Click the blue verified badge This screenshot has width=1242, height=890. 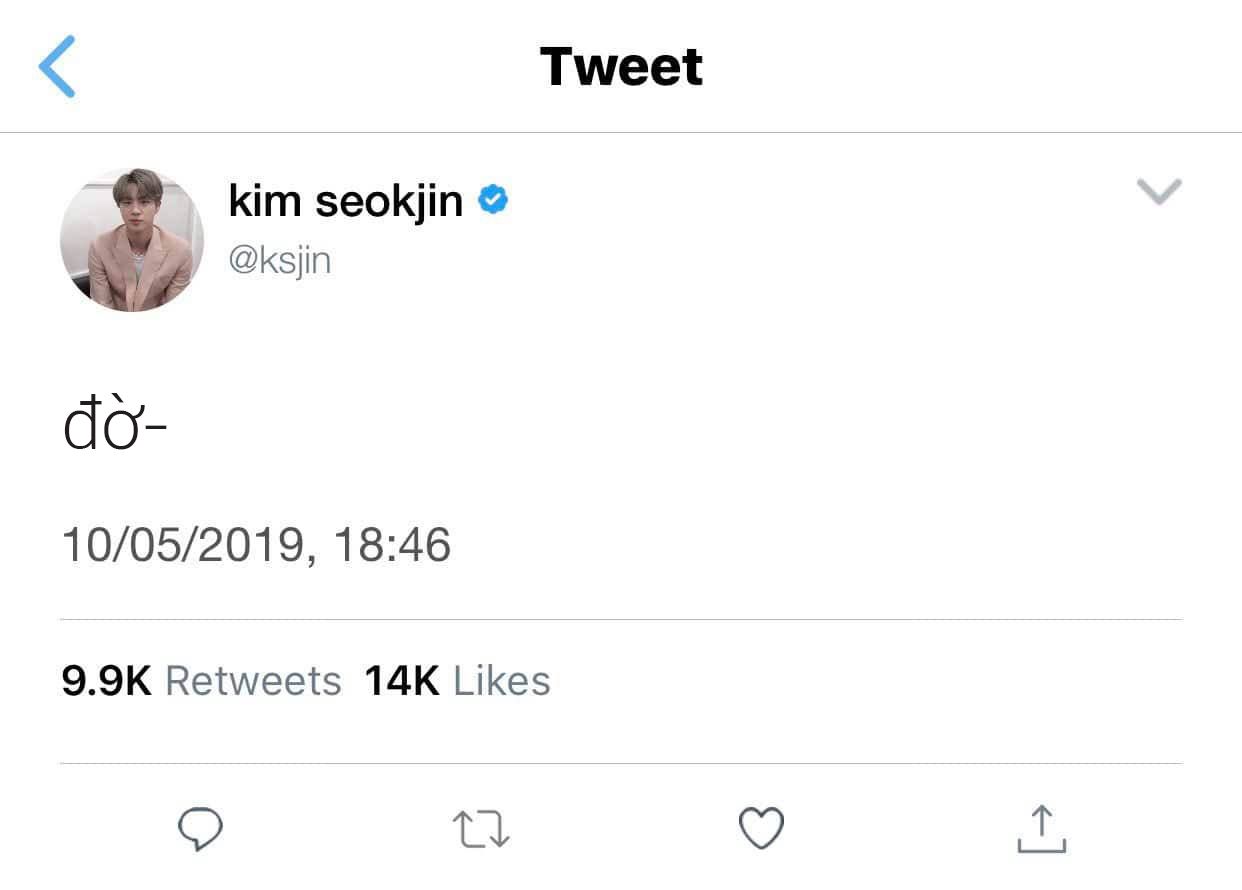click(493, 201)
